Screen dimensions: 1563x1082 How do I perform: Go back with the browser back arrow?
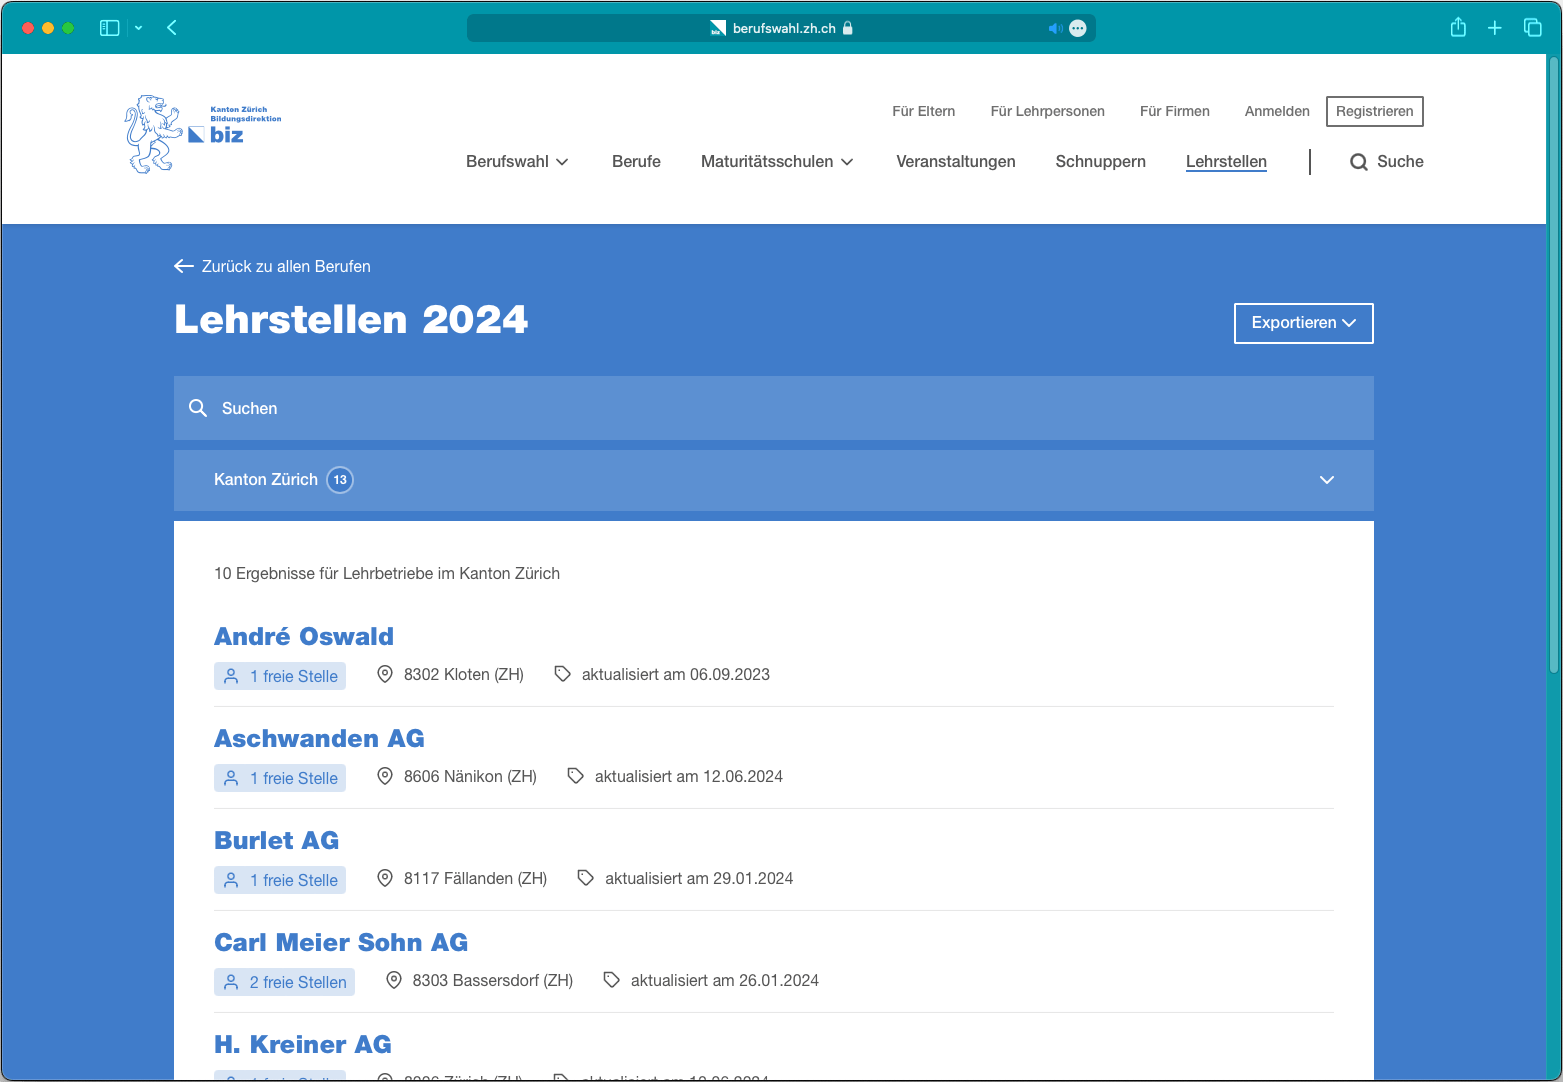172,28
